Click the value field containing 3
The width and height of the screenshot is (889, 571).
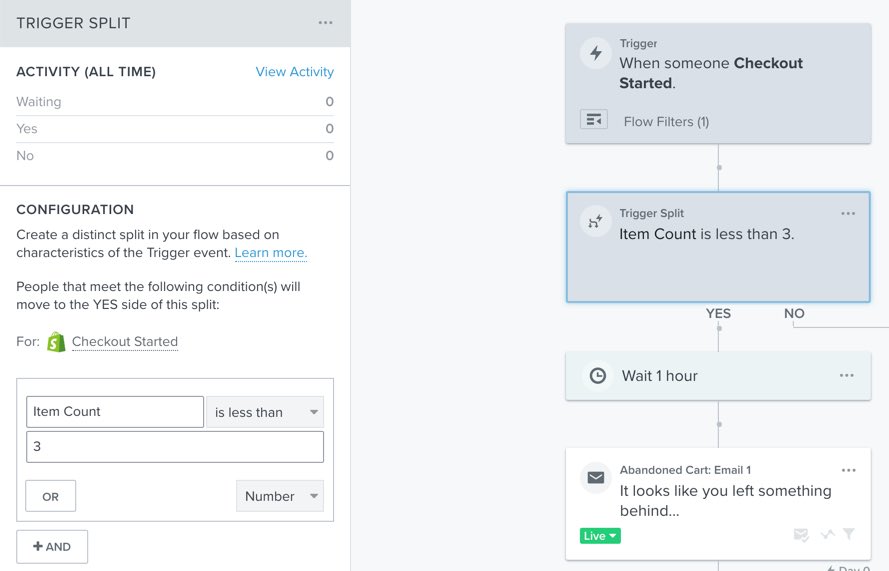(x=175, y=447)
